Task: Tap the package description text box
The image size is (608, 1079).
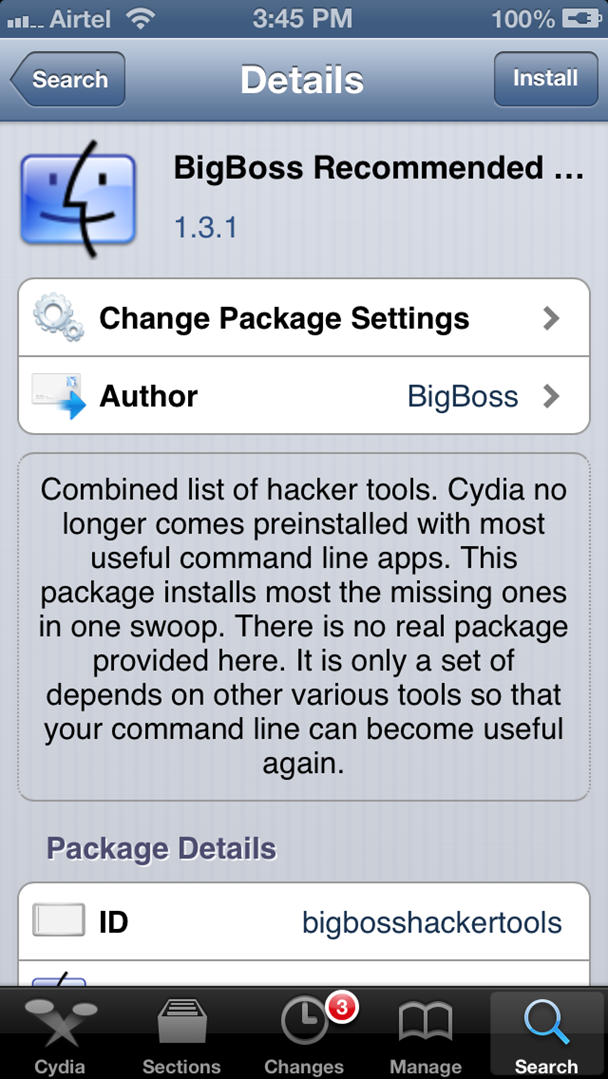Action: click(304, 627)
